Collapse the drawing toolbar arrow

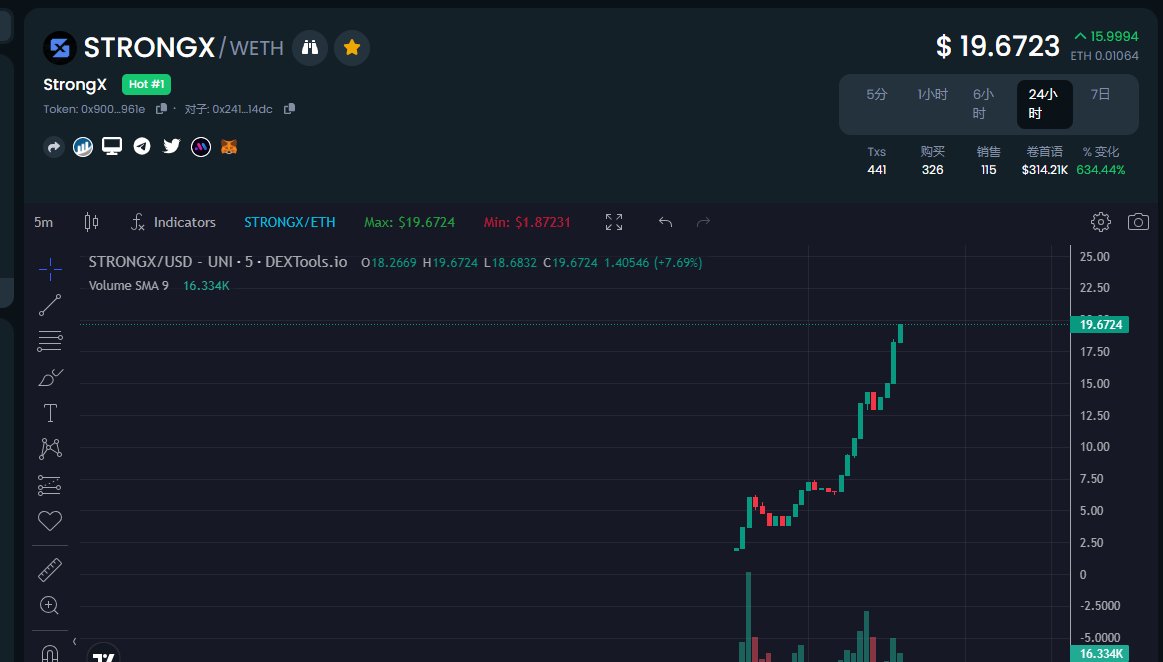74,641
